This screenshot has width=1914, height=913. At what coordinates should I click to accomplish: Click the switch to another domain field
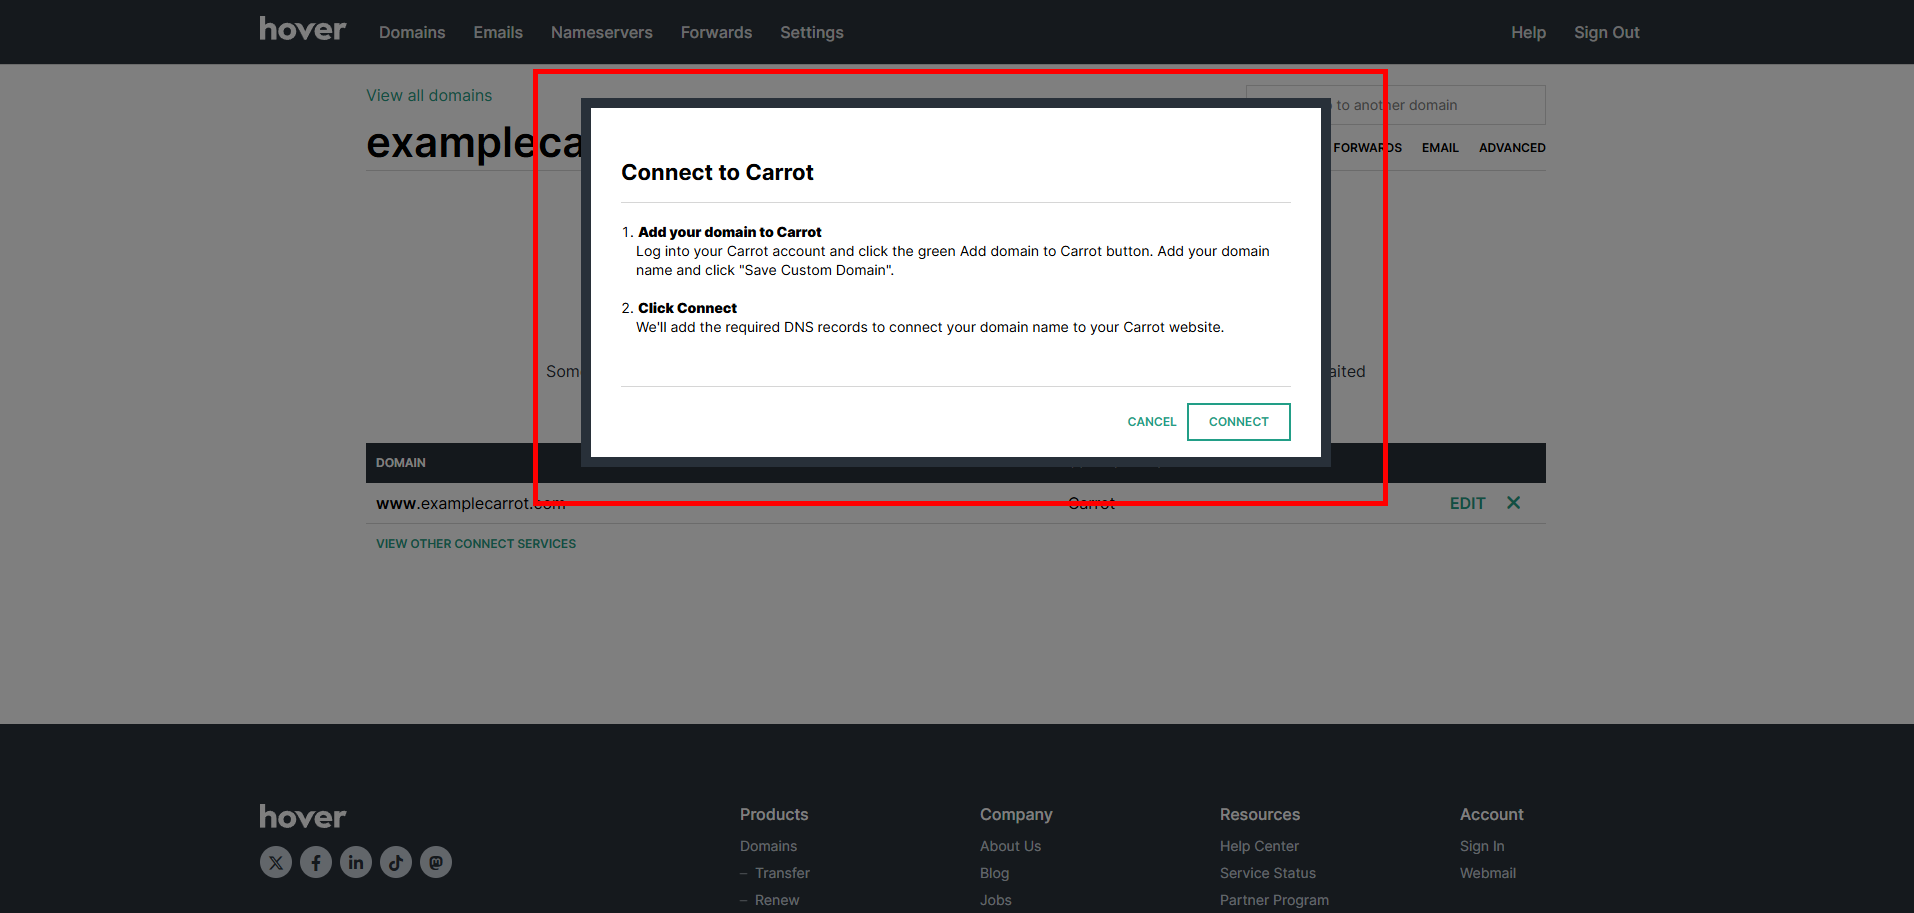point(1396,105)
